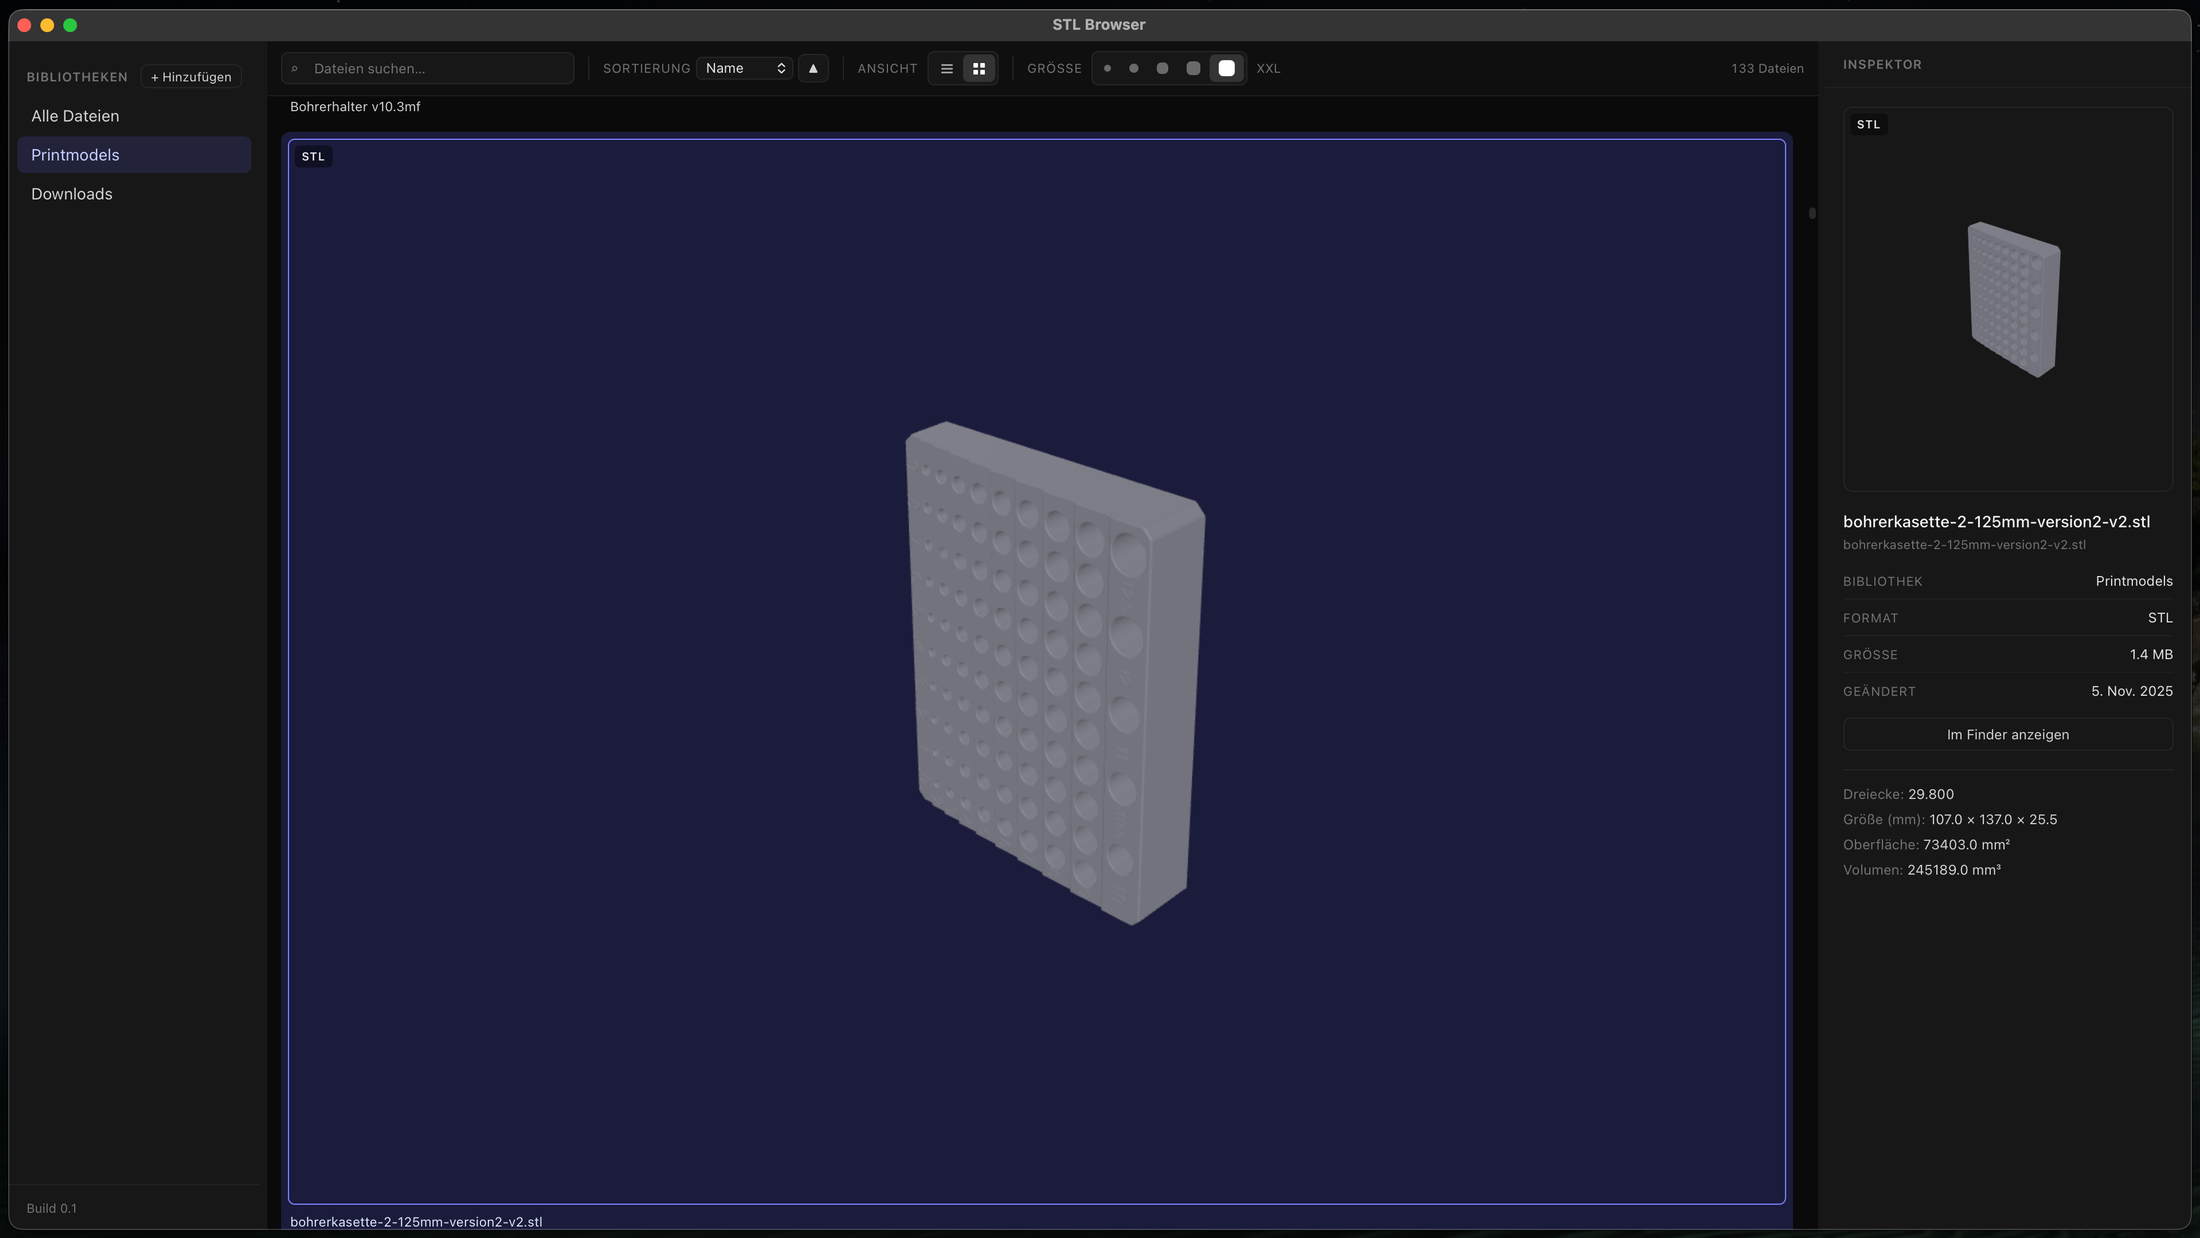Click Build 0.1 version label
Viewport: 2200px width, 1238px height.
[52, 1209]
